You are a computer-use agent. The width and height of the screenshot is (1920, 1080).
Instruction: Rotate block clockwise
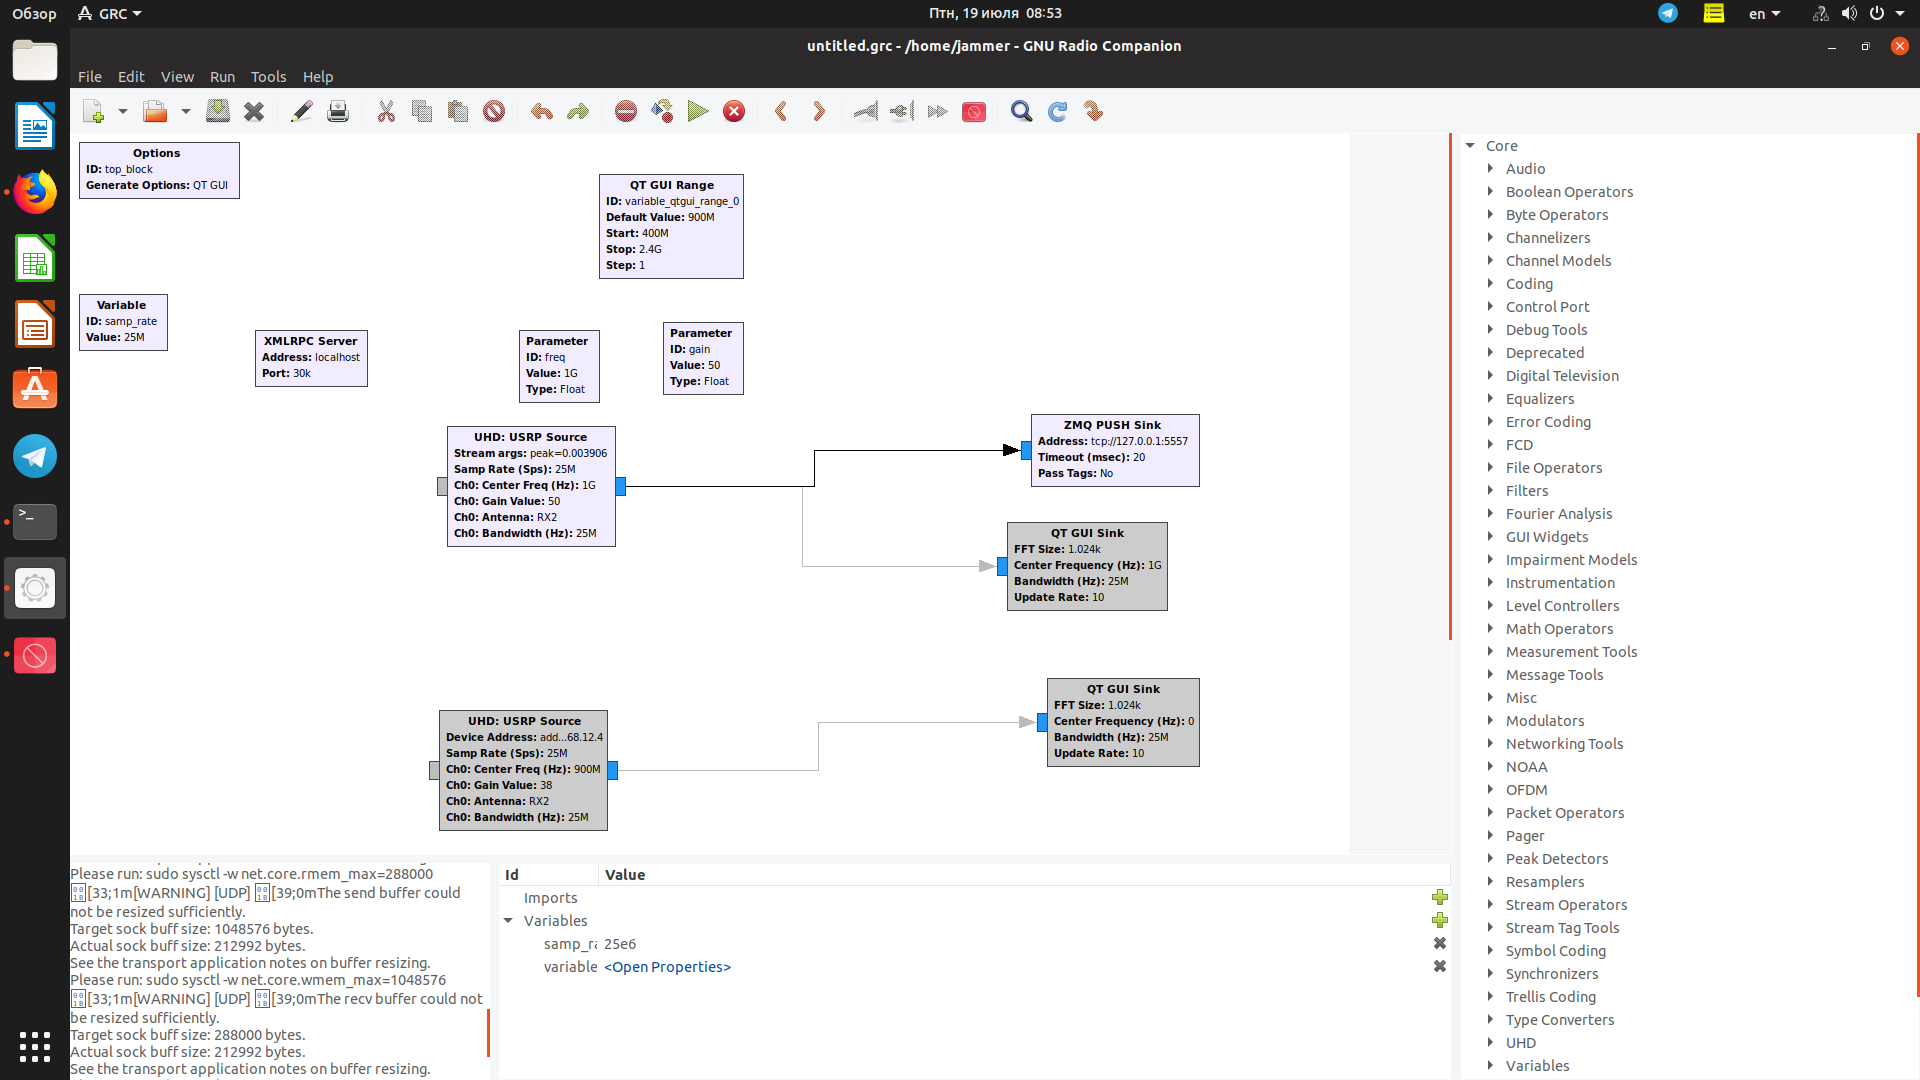[818, 112]
